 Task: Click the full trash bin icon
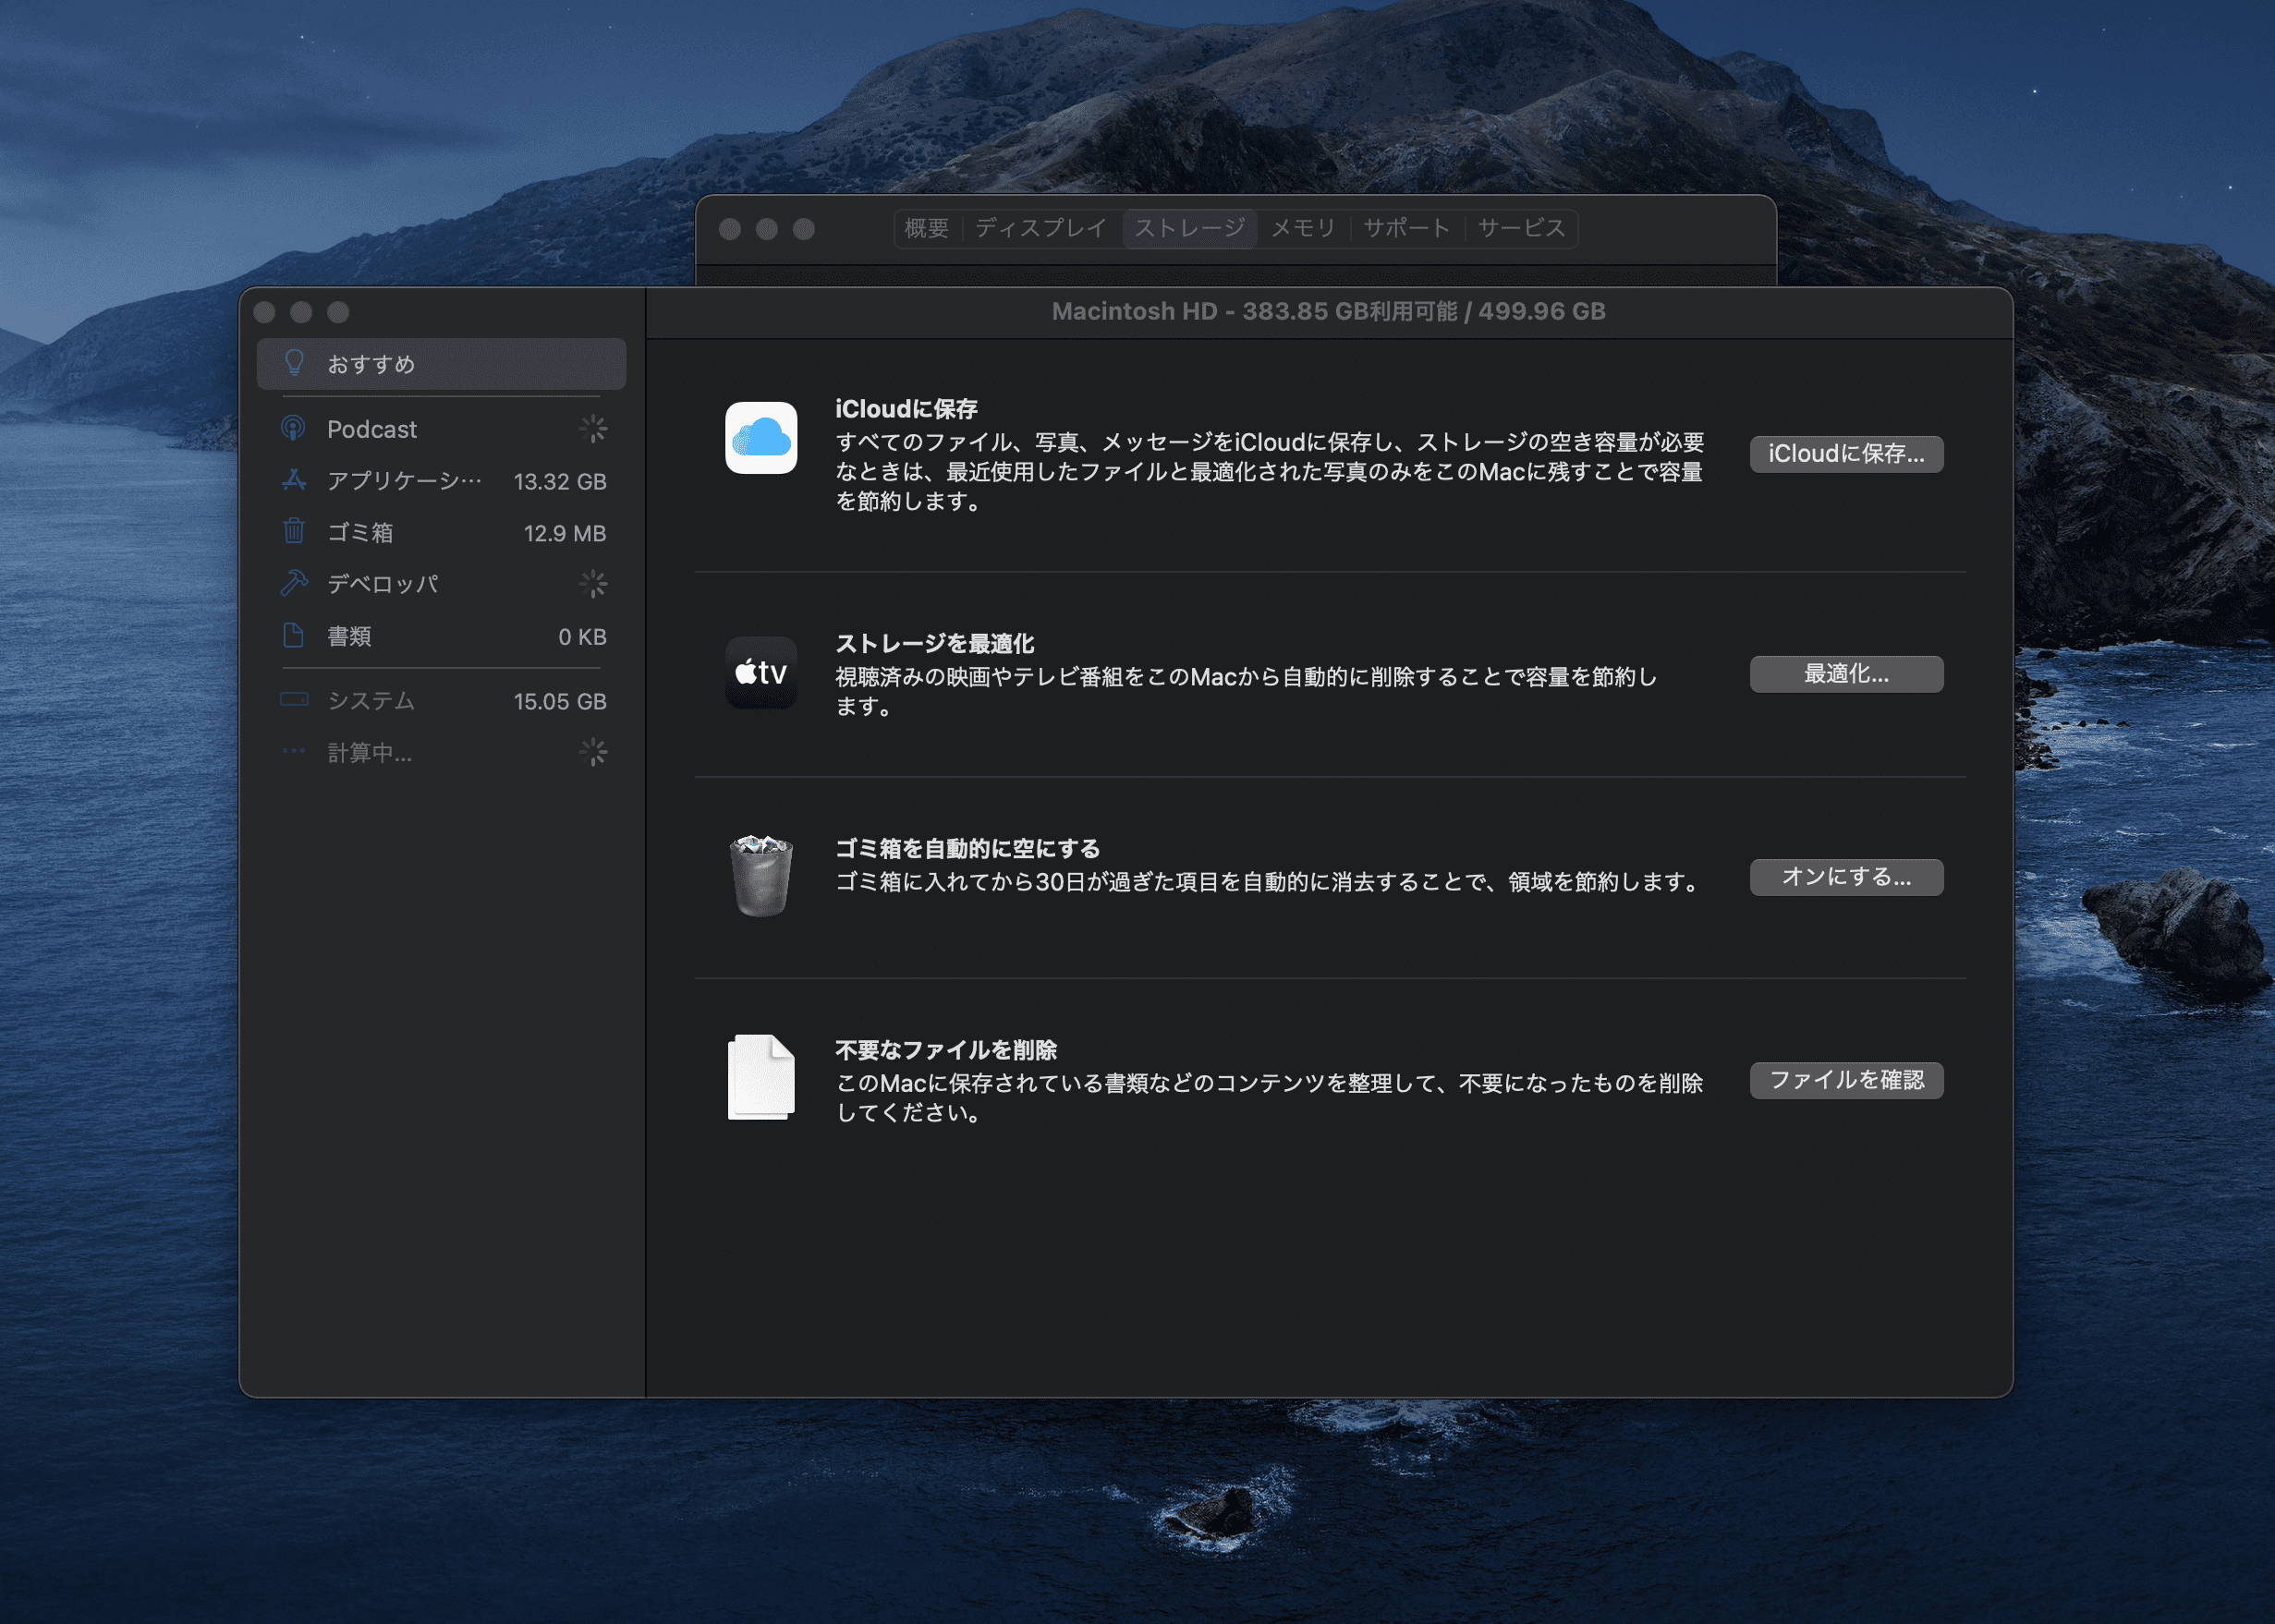(761, 876)
